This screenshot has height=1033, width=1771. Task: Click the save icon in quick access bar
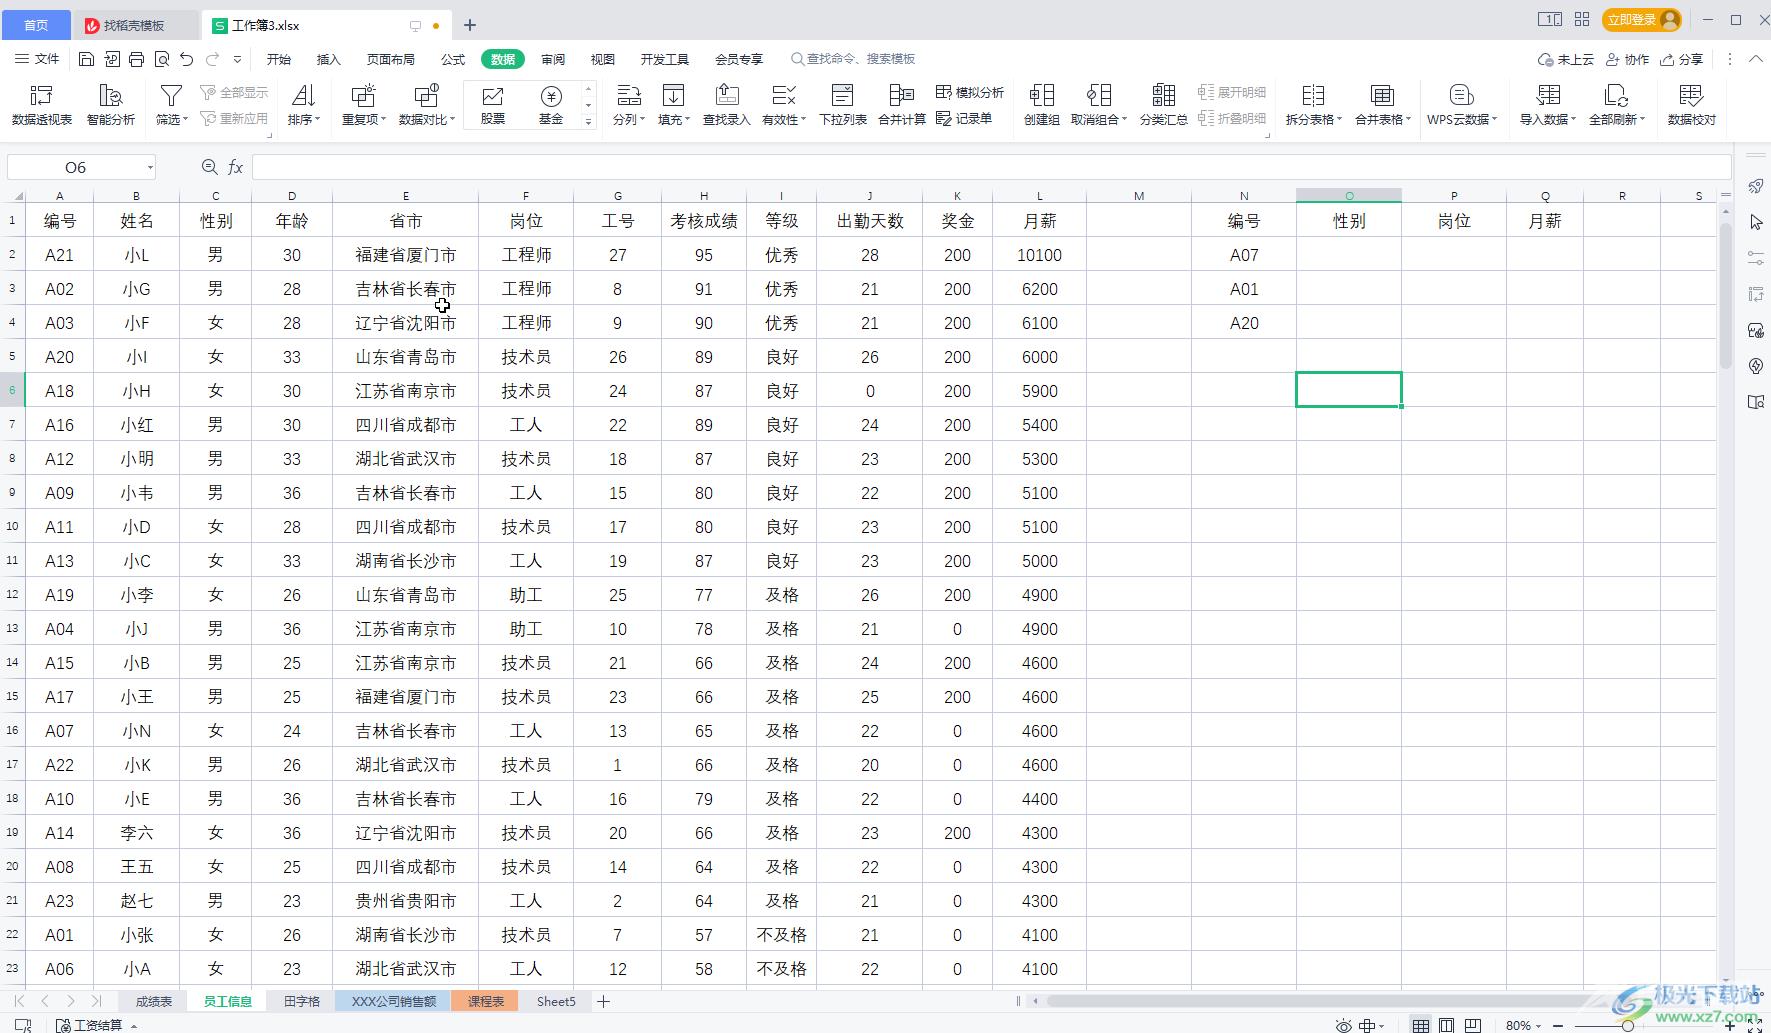click(x=87, y=59)
